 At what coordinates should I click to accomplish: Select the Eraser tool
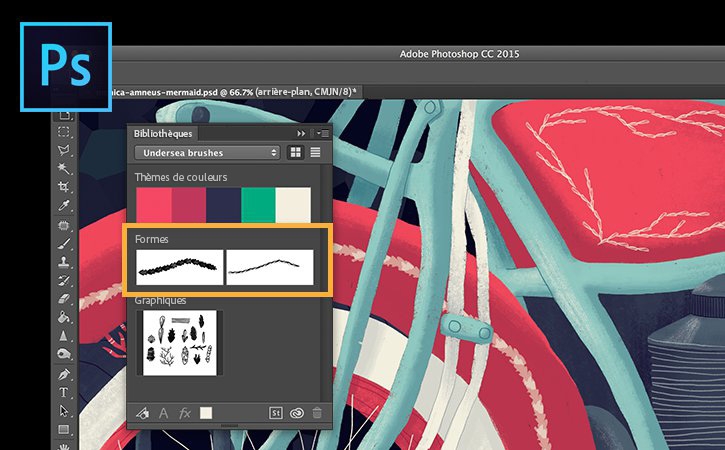click(64, 299)
